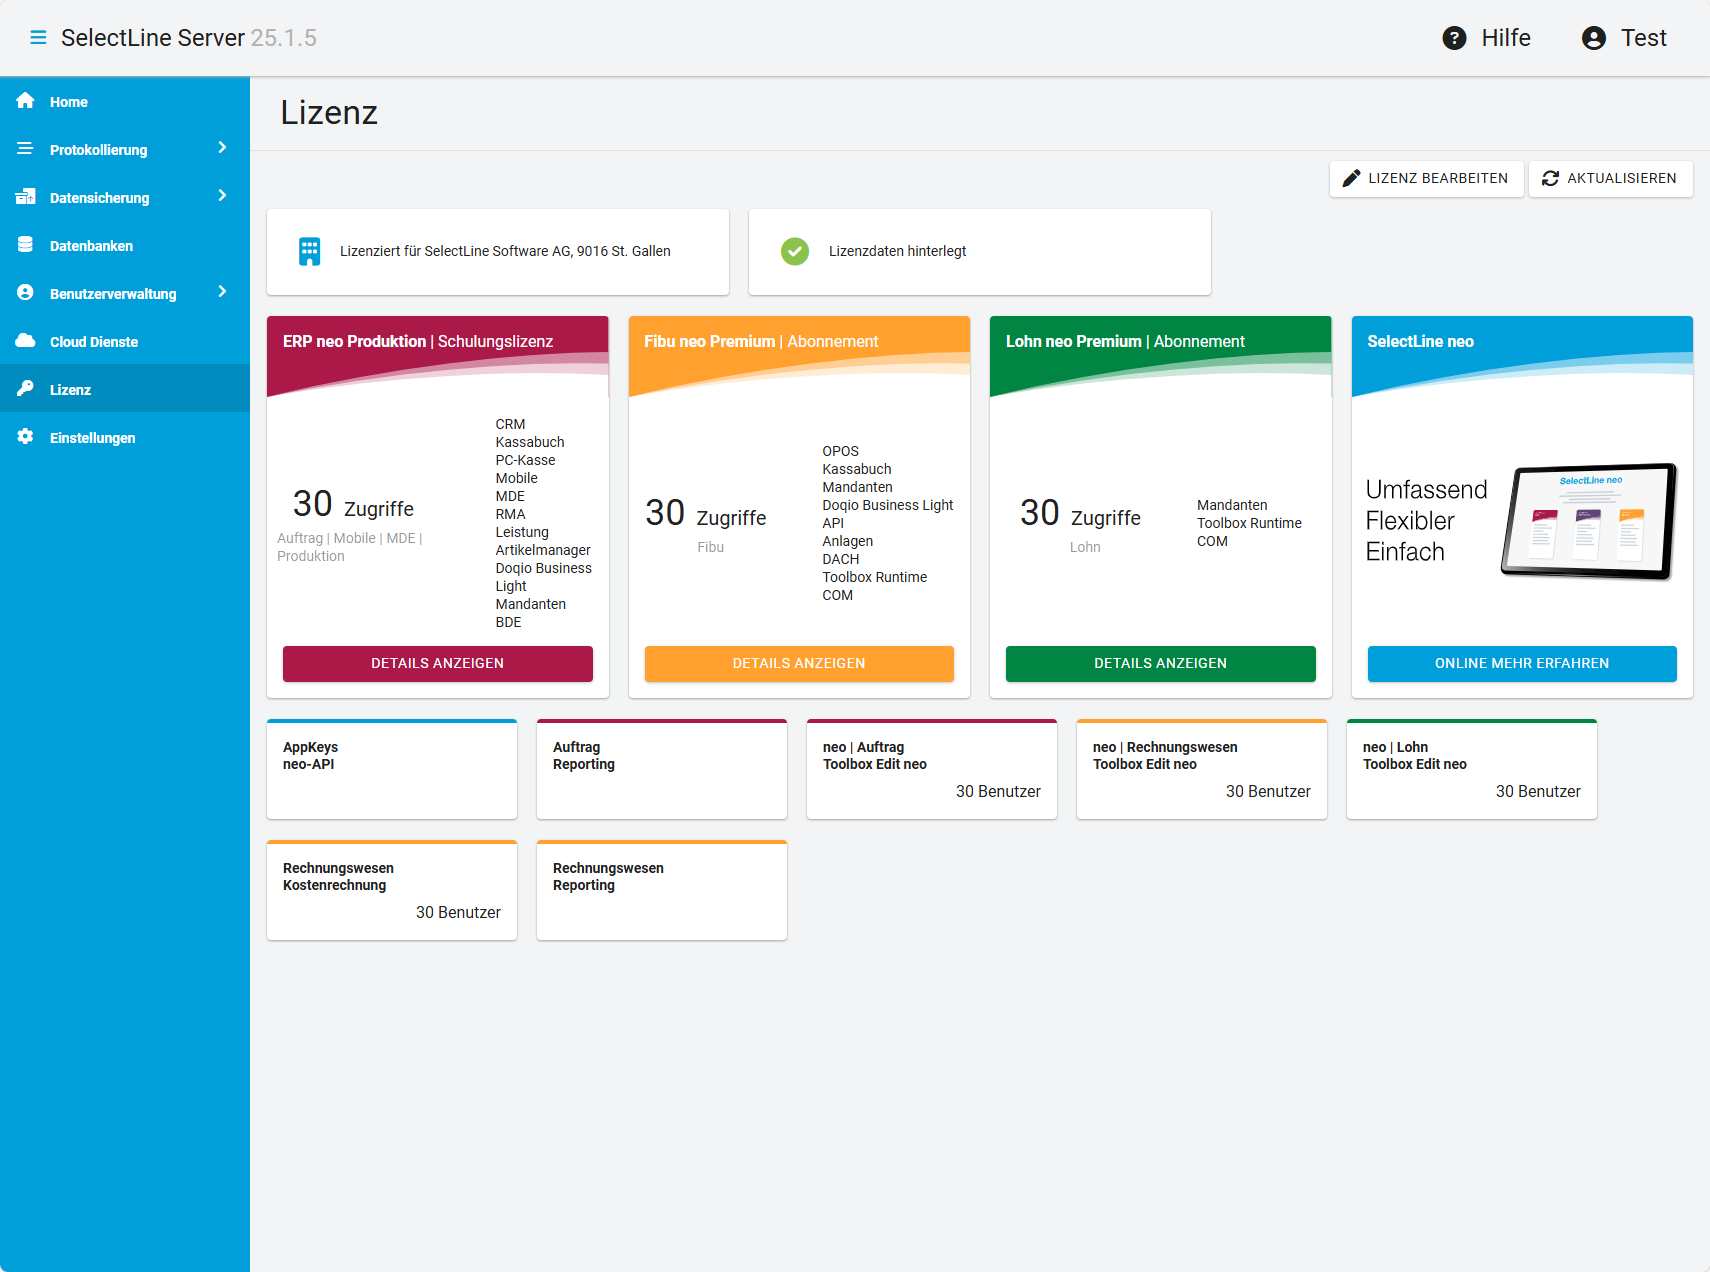This screenshot has height=1272, width=1710.
Task: Go to Home in the sidebar
Action: click(x=125, y=102)
